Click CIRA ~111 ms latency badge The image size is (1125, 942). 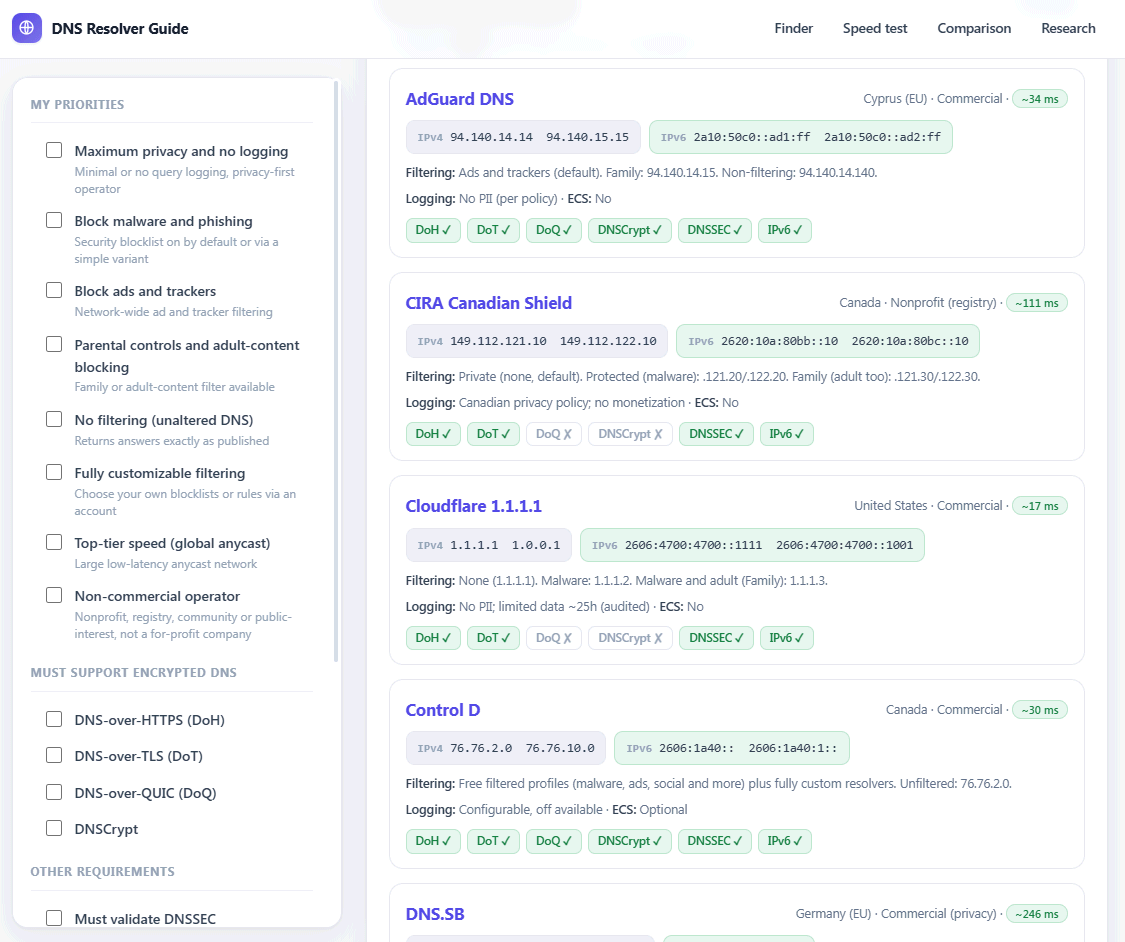[x=1037, y=303]
